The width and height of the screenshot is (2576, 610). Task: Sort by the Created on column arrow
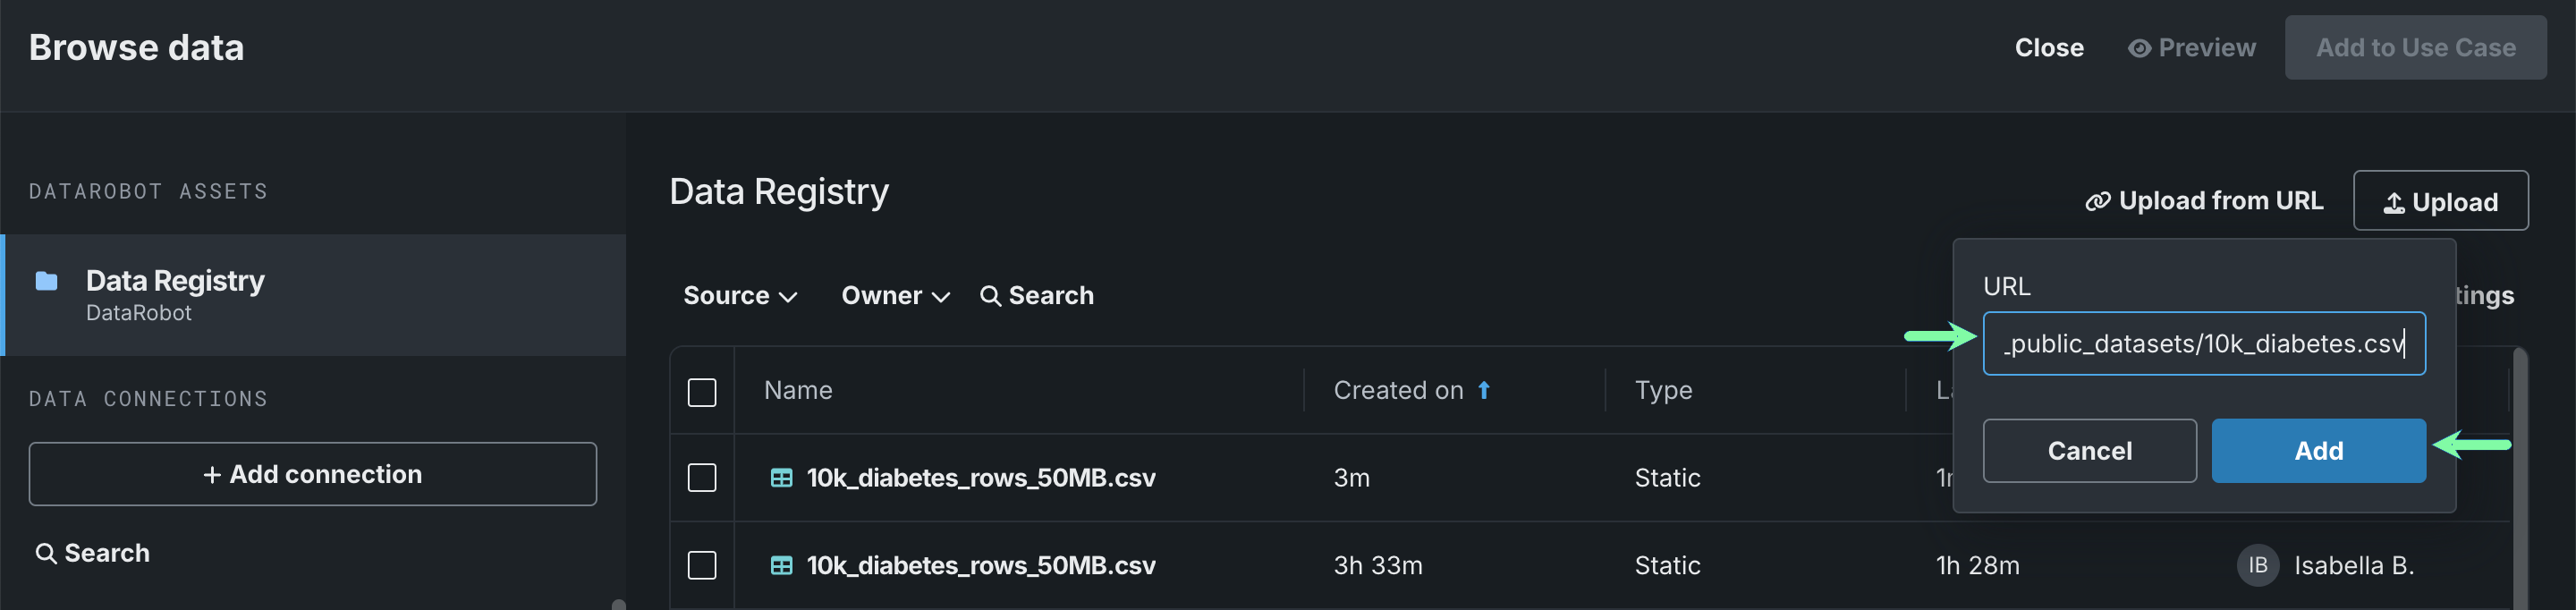pyautogui.click(x=1484, y=391)
